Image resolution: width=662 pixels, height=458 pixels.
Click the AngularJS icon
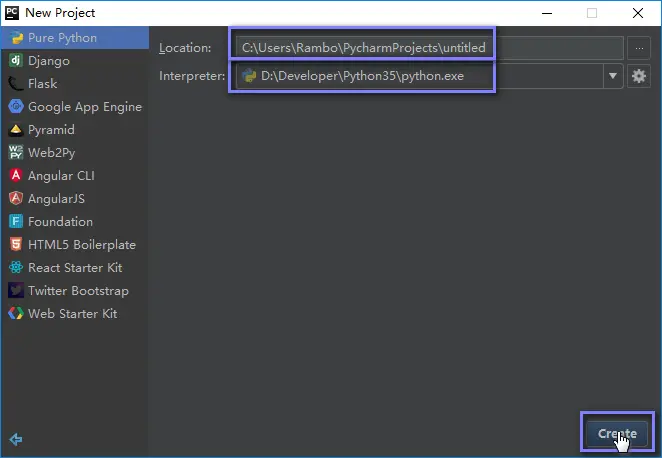pos(16,198)
